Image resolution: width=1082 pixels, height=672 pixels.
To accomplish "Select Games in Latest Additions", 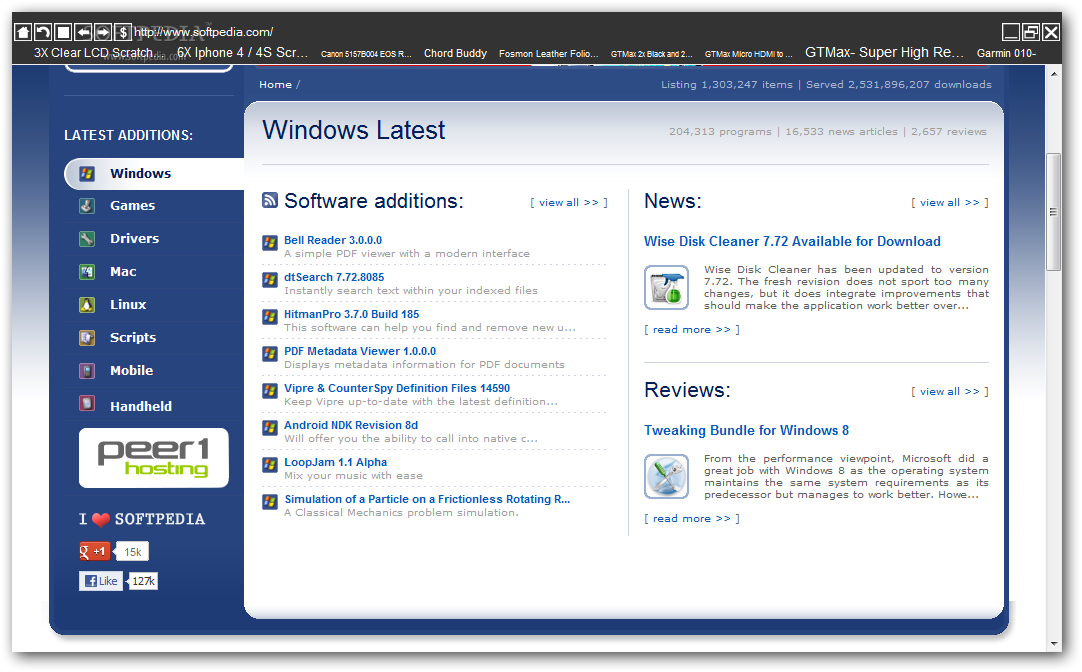I will (132, 206).
